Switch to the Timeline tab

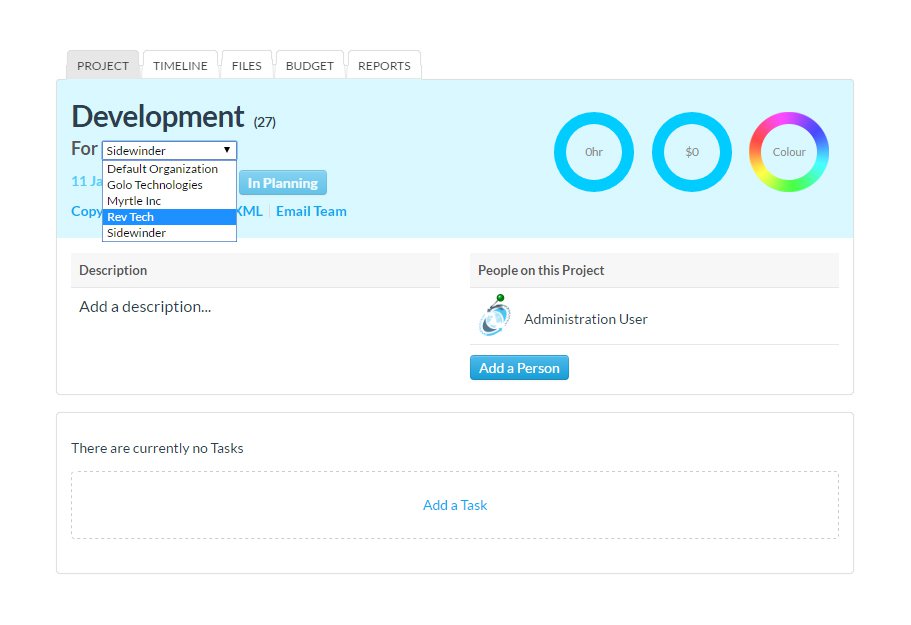180,66
